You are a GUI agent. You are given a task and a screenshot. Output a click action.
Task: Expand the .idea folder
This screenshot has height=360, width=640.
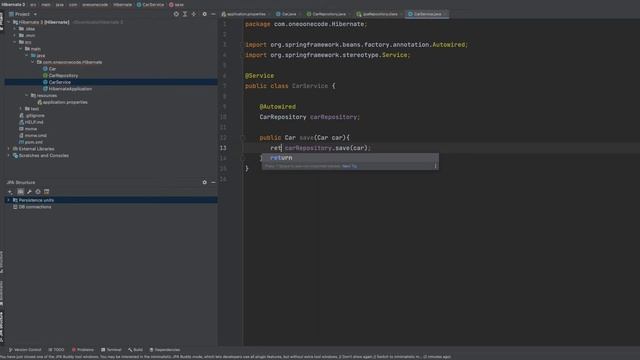(15, 29)
